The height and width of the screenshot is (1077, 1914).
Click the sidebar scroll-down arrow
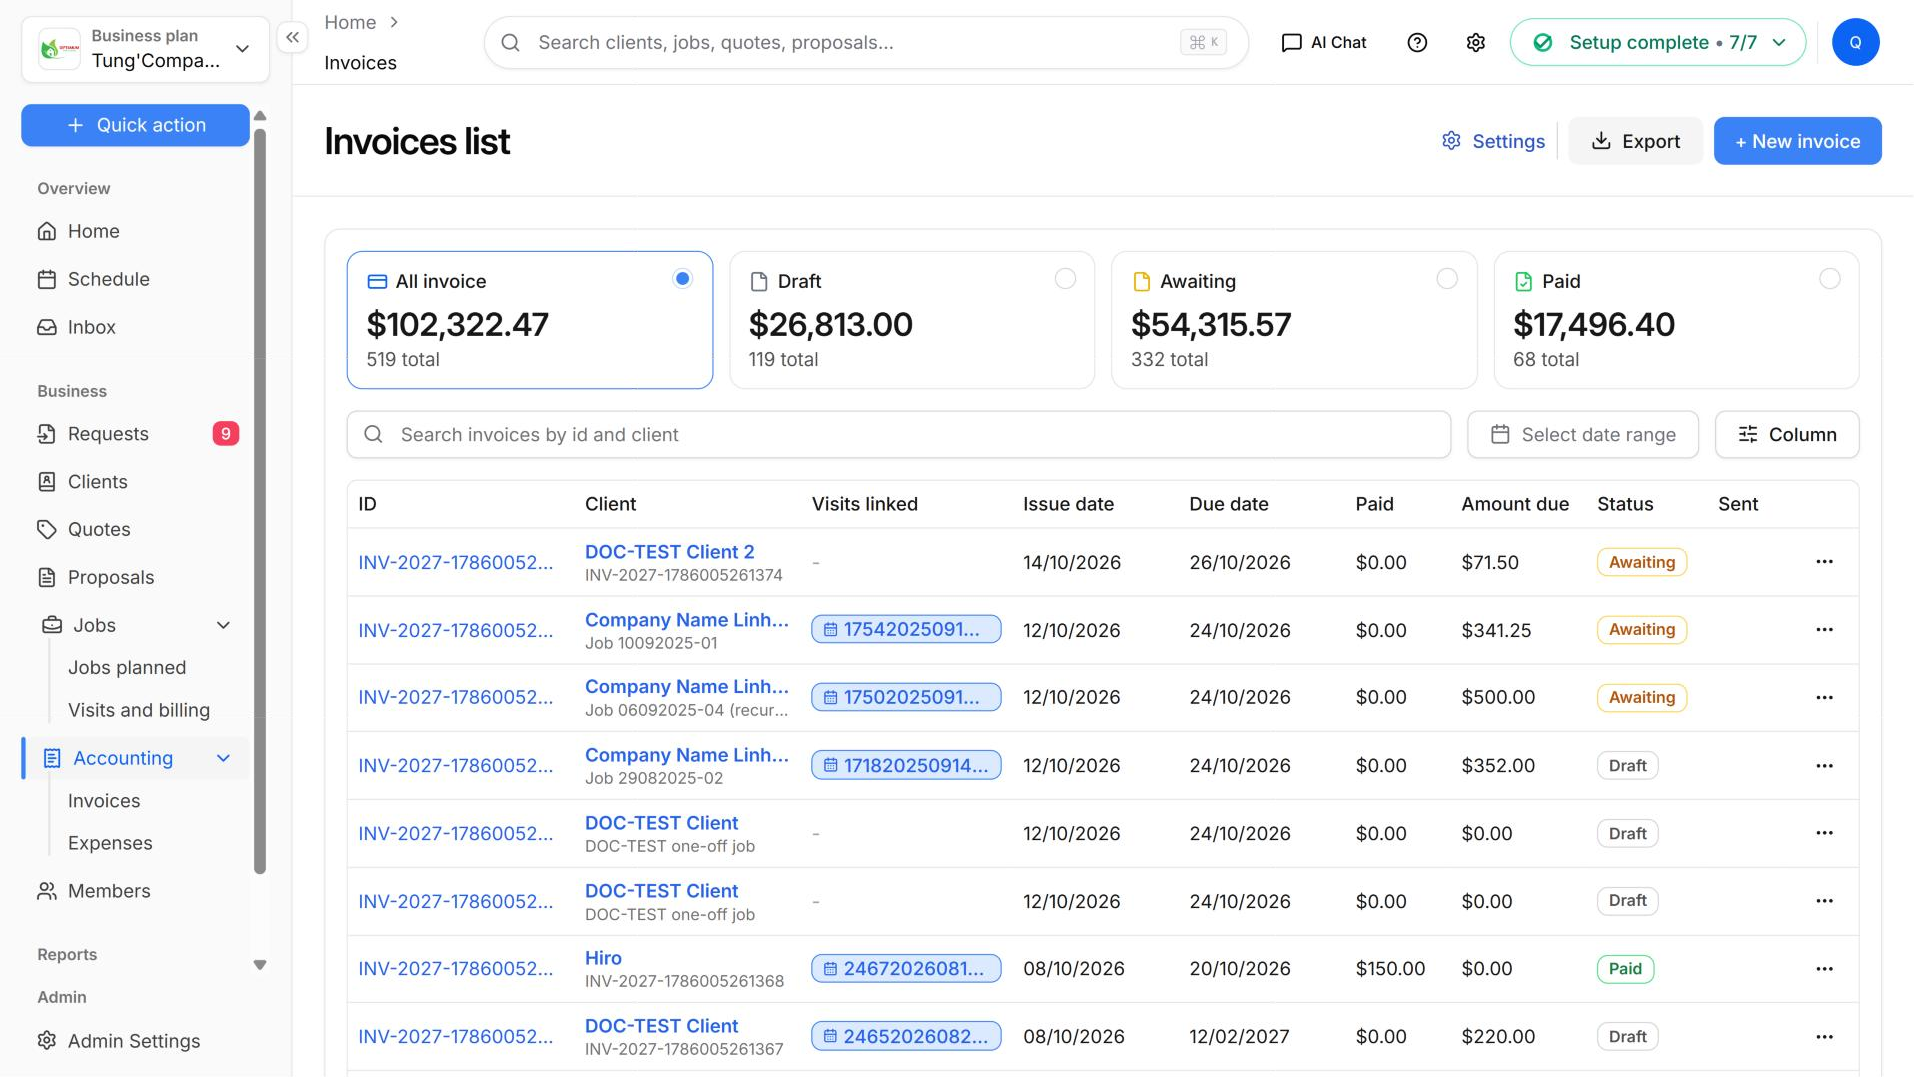260,965
